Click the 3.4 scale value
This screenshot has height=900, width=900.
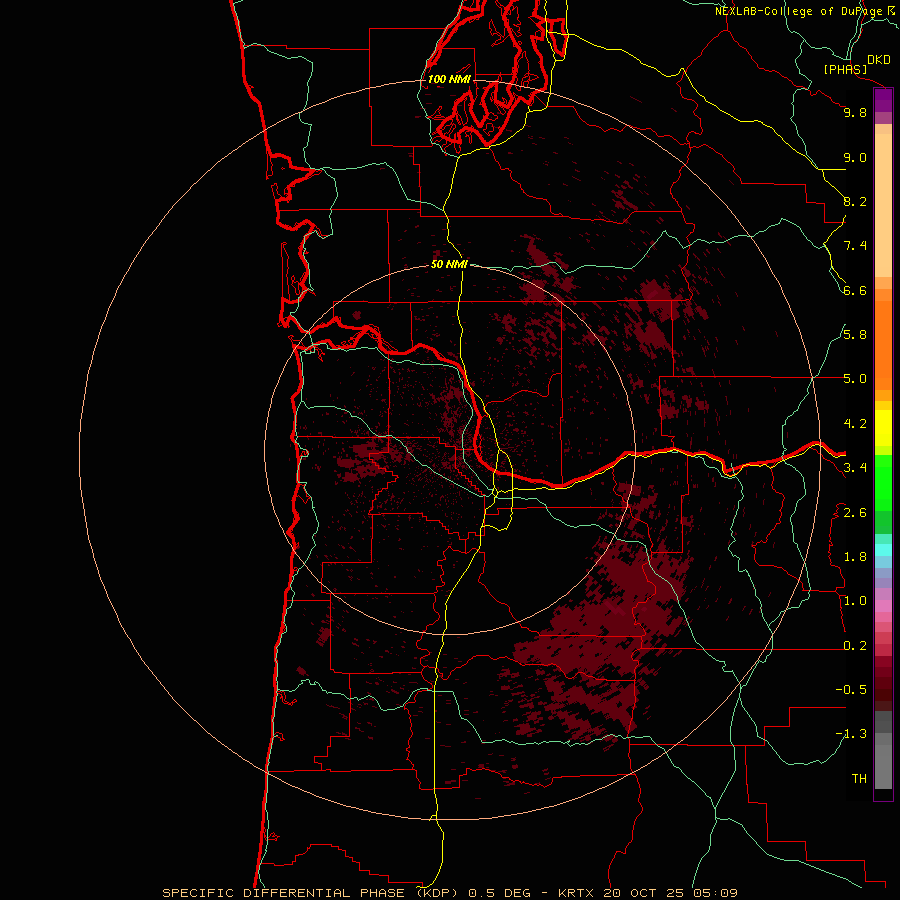pos(855,468)
